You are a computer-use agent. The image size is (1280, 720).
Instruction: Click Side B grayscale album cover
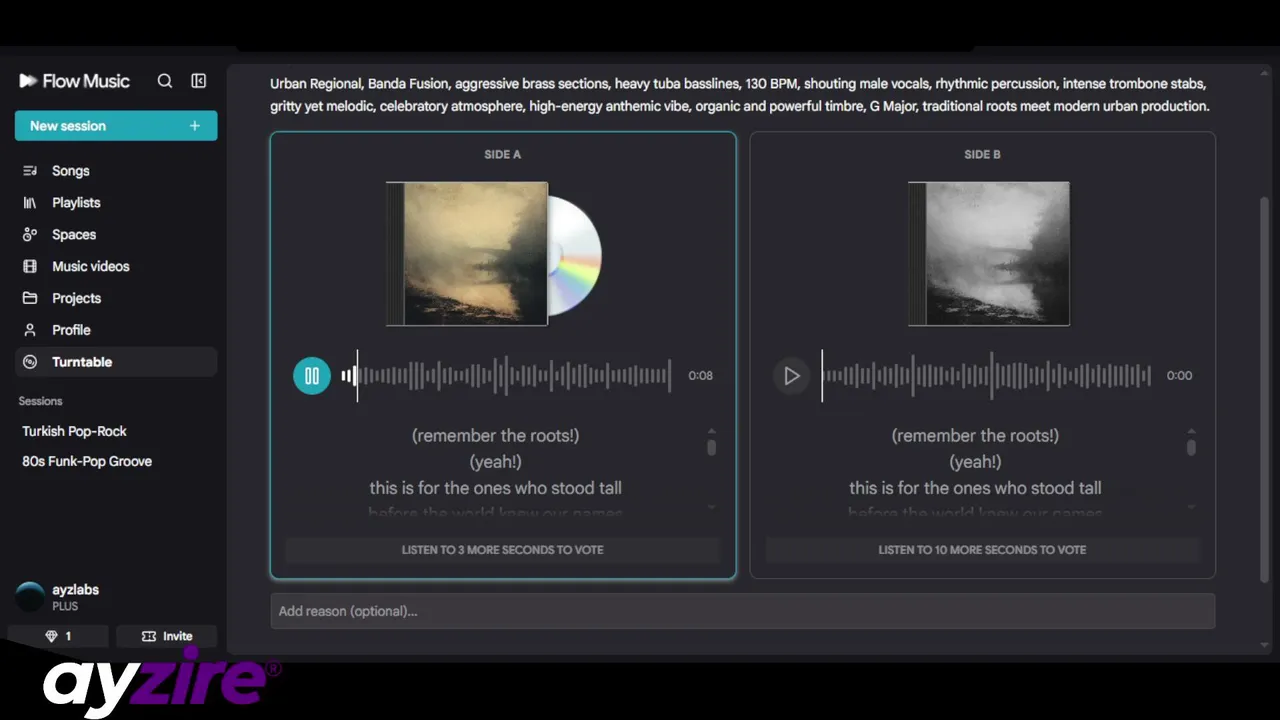tap(989, 254)
